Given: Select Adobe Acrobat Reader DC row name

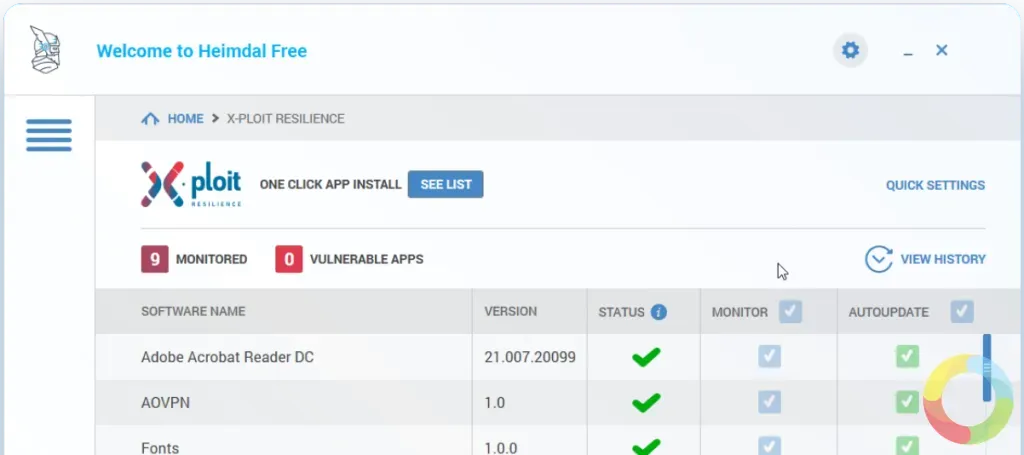Looking at the screenshot, I should coord(227,357).
